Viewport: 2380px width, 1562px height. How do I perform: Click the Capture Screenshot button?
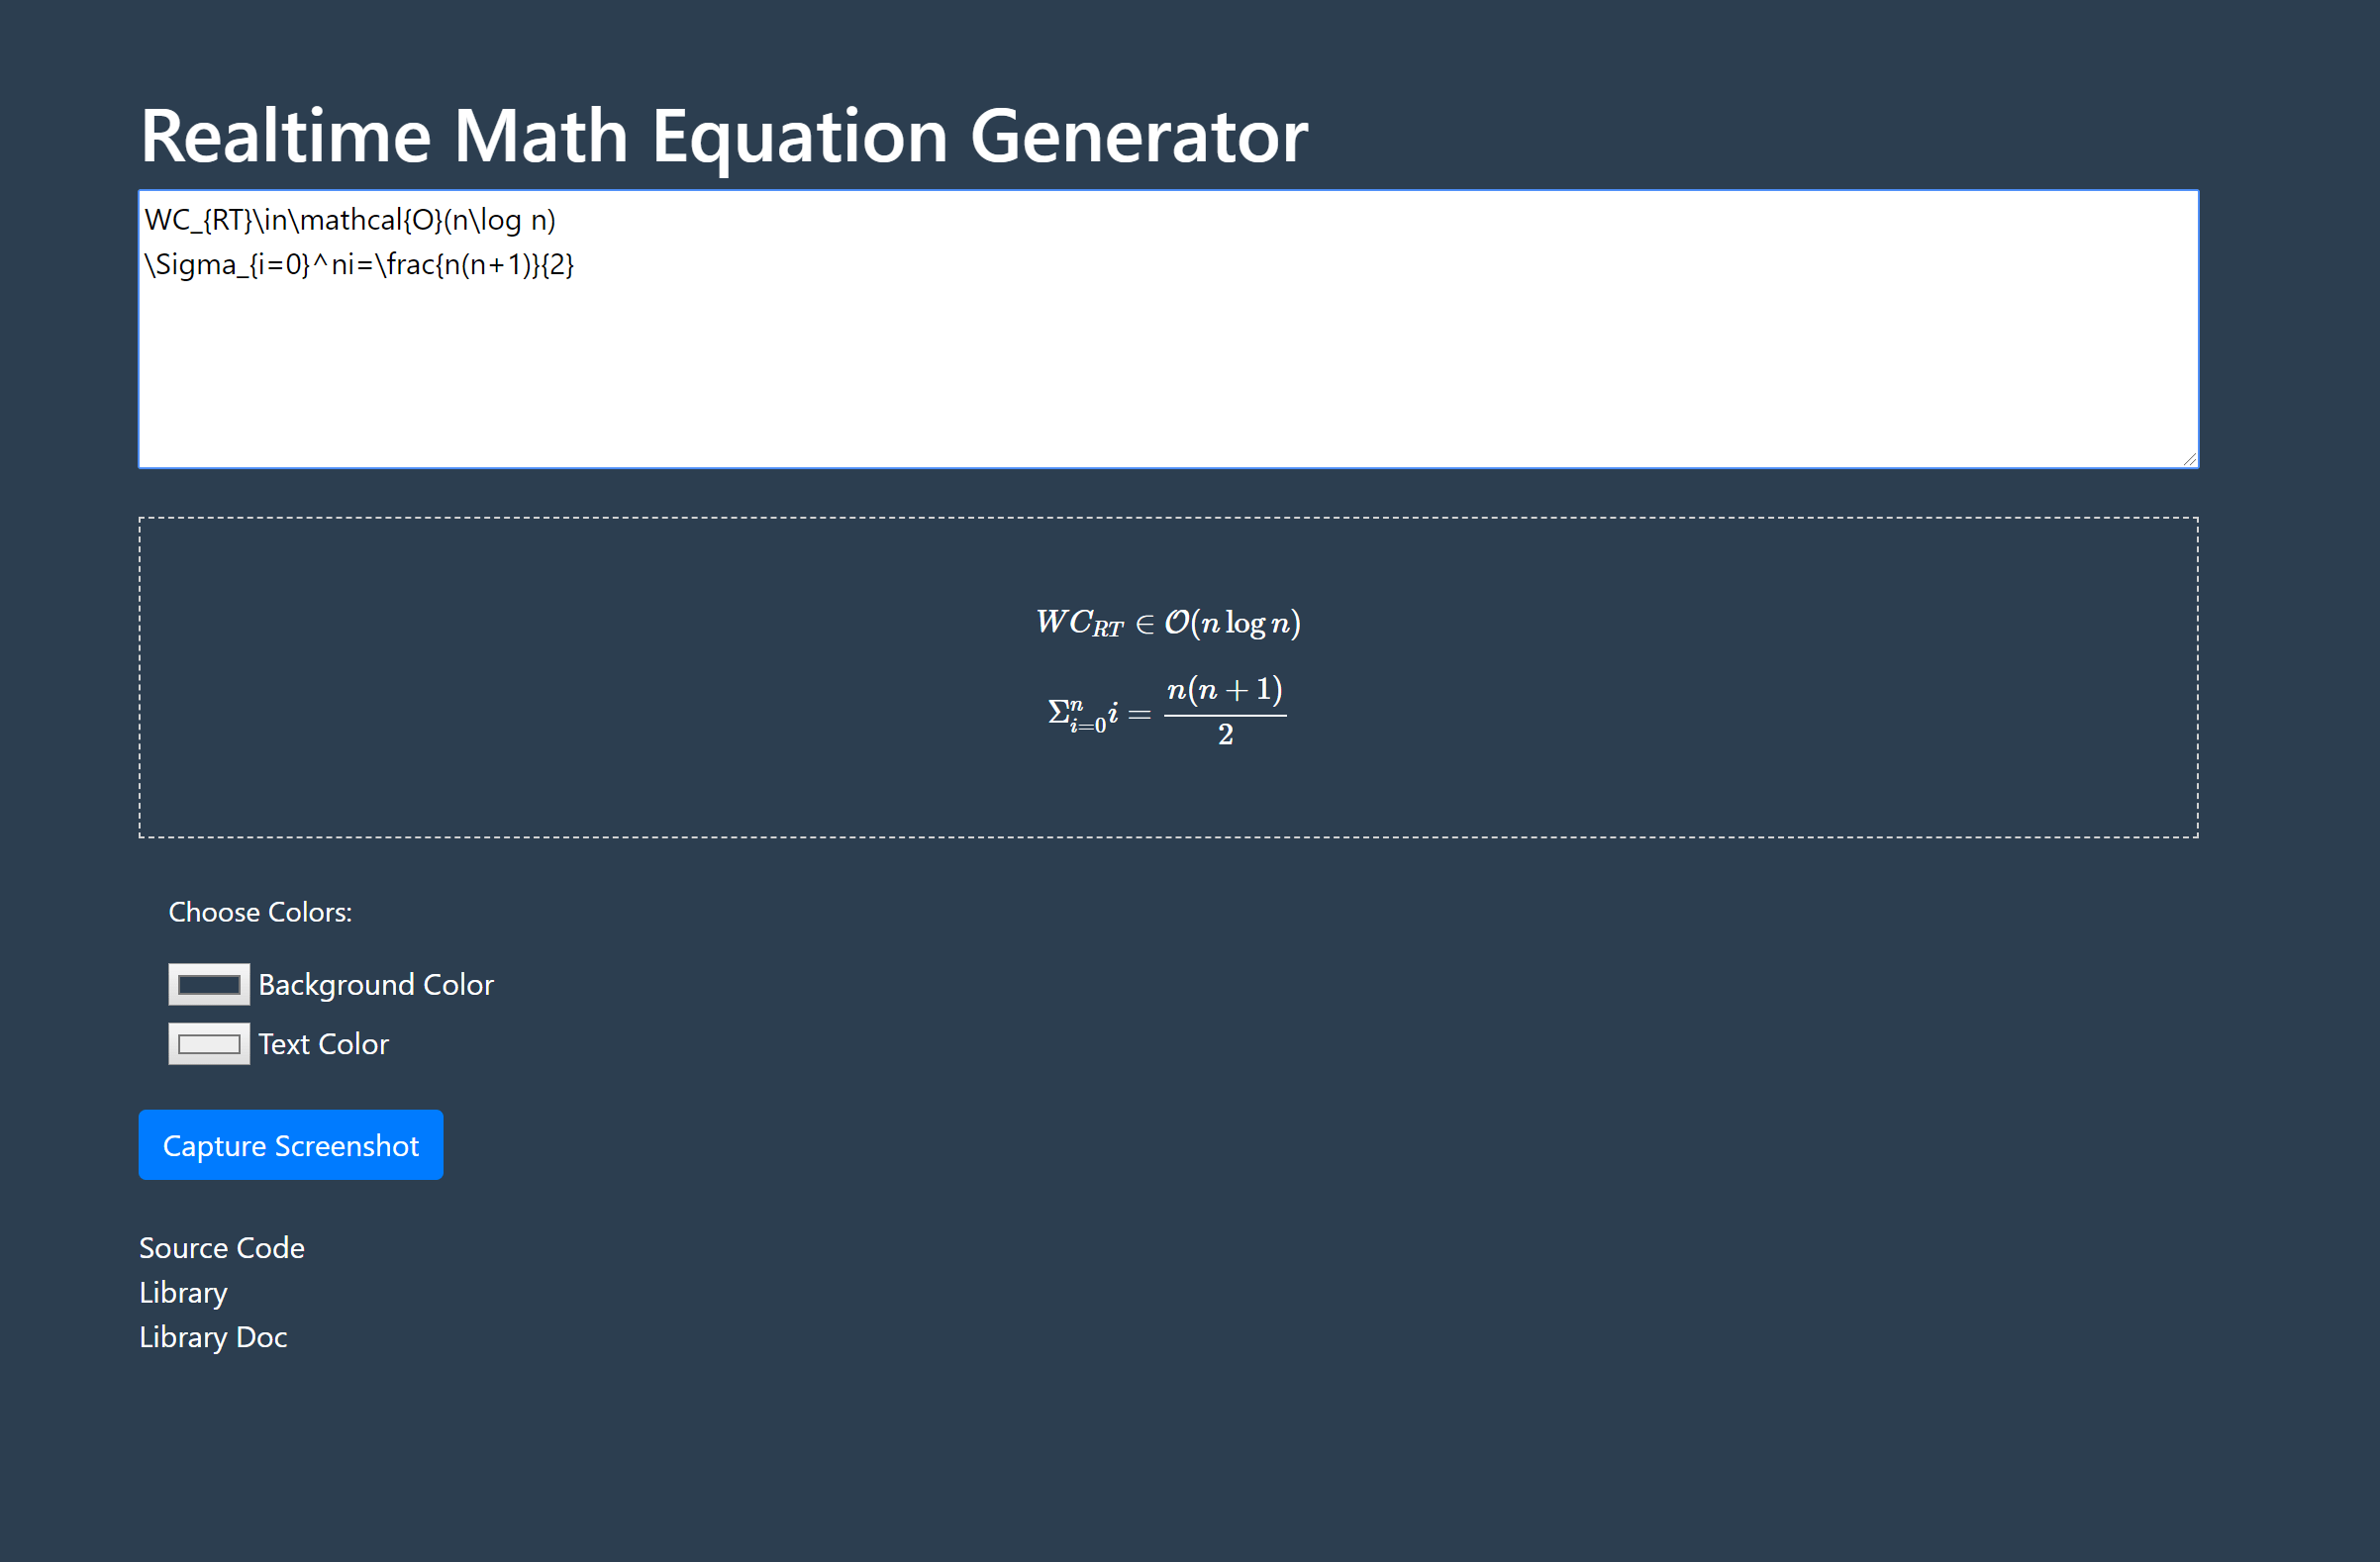point(290,1144)
